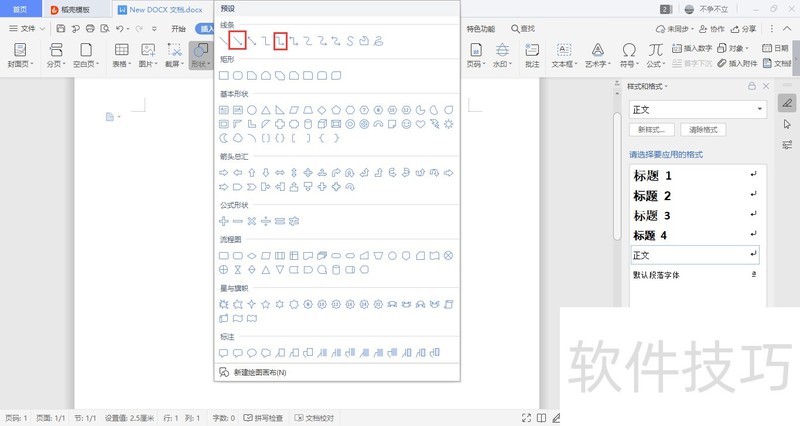The width and height of the screenshot is (800, 426).
Task: Insert the flowchart decision diamond shape
Action: point(252,256)
